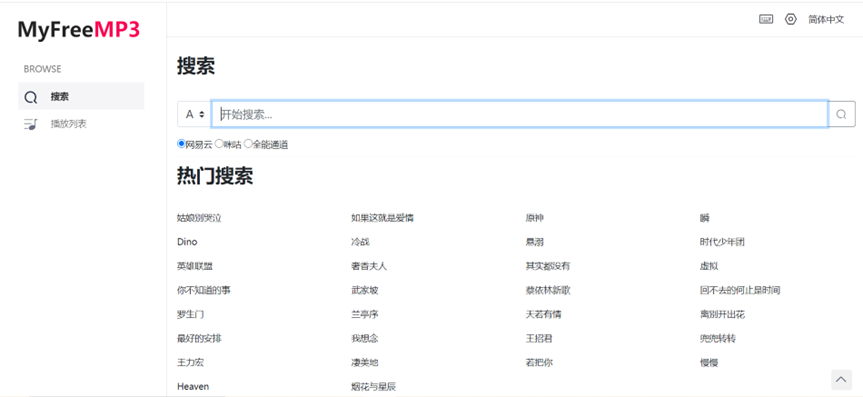
Task: Choose trending term 其实都没有
Action: click(x=548, y=266)
